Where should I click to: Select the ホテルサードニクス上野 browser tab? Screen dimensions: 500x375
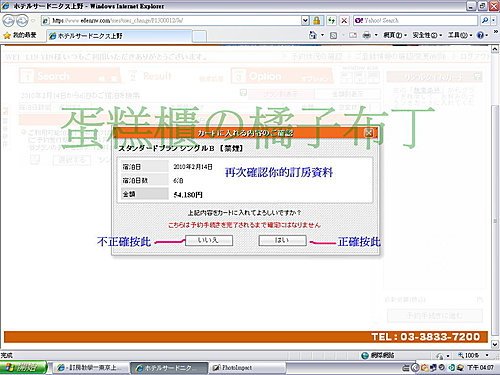[x=119, y=36]
